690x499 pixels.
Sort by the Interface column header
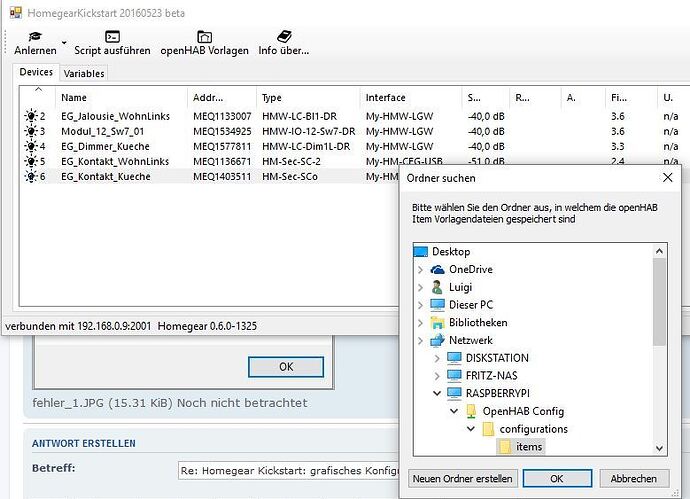click(386, 98)
